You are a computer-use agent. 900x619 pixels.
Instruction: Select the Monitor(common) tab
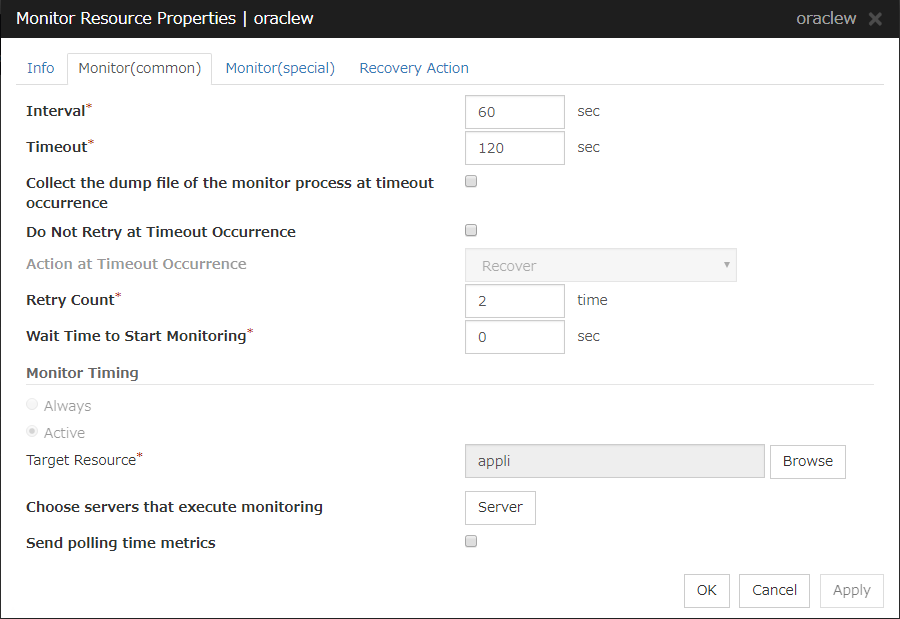(x=140, y=68)
